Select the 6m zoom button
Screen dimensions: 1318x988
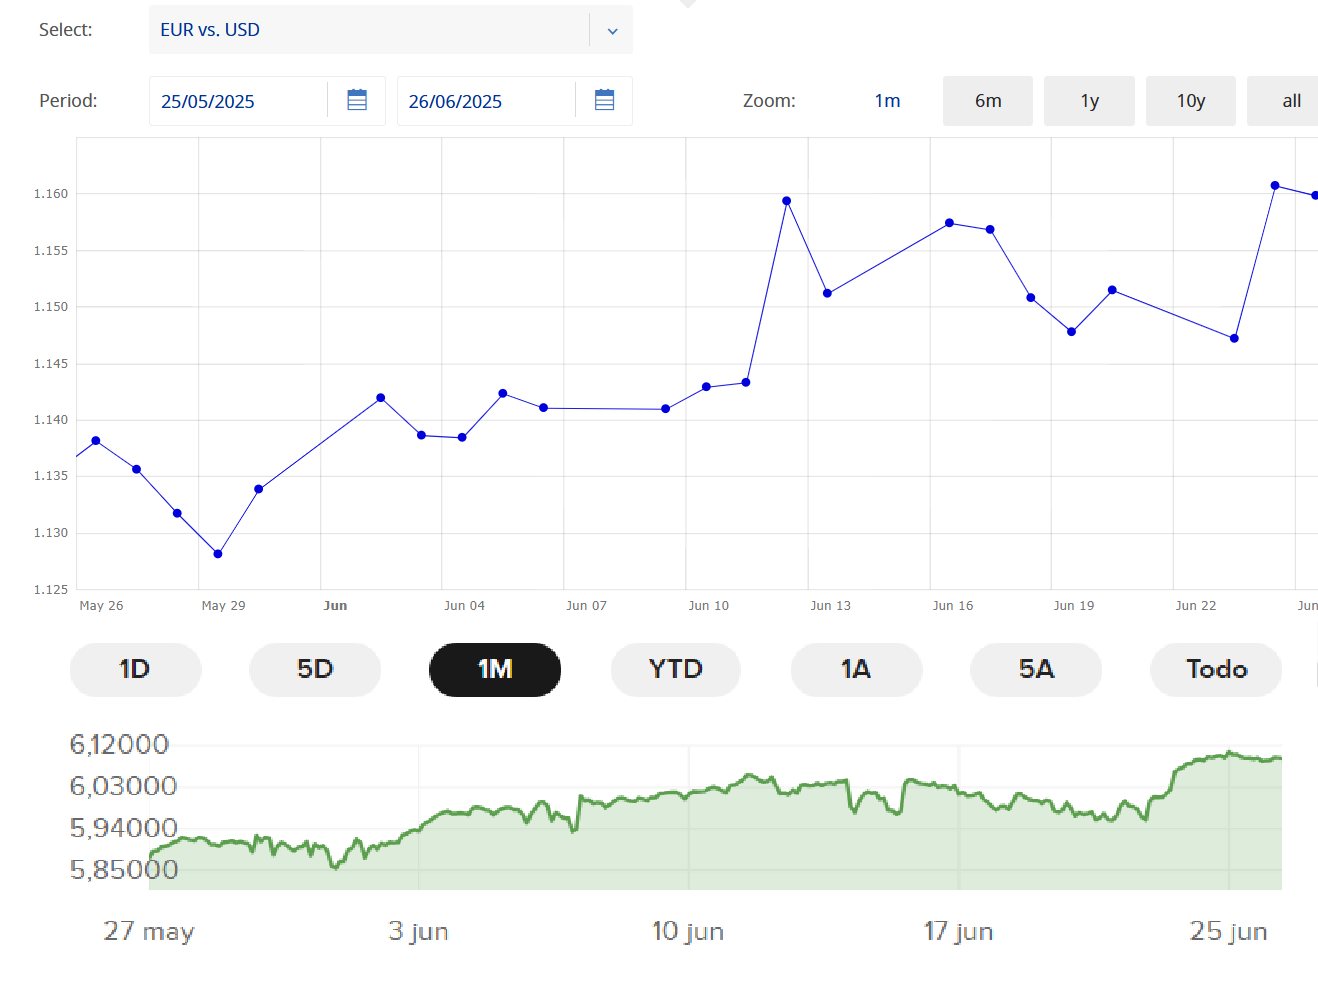click(988, 101)
